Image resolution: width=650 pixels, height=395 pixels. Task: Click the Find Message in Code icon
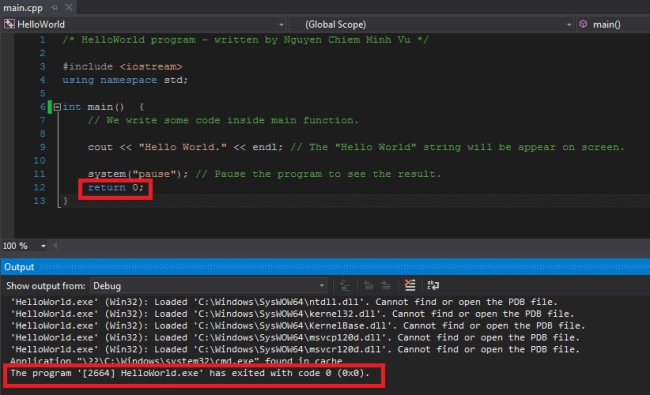[x=345, y=285]
